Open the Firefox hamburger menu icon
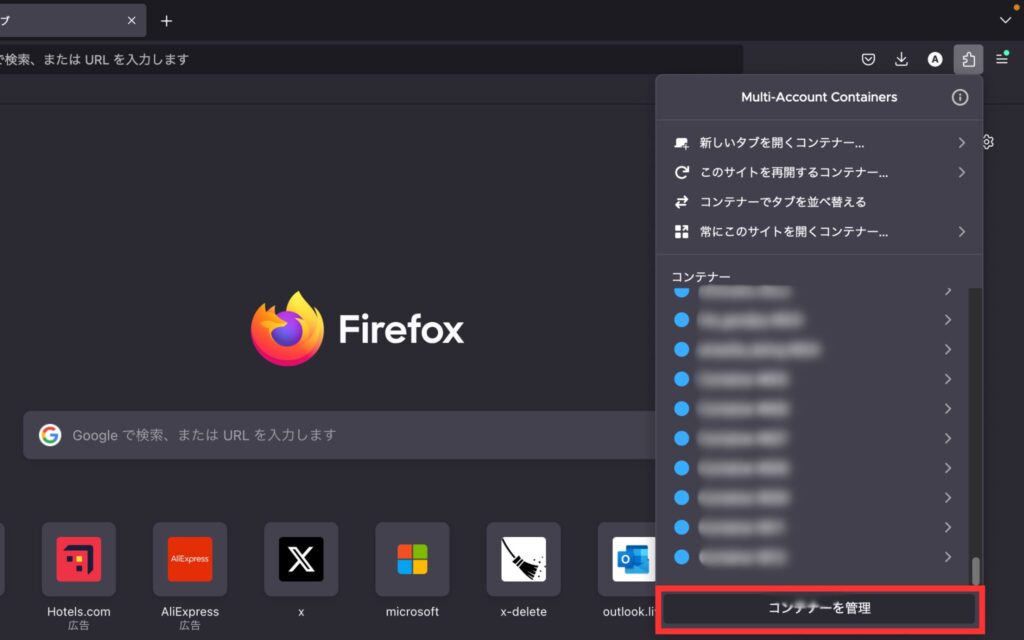 point(1002,59)
